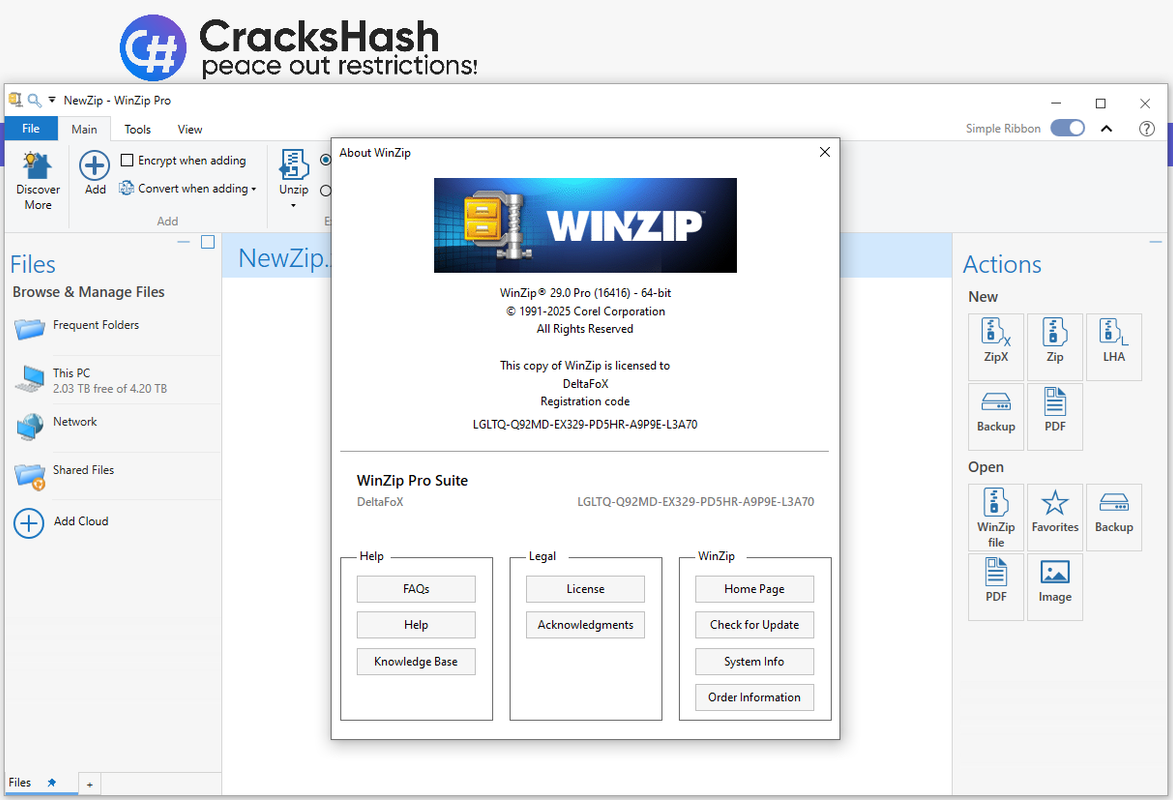The width and height of the screenshot is (1173, 800).
Task: Click the WinZip app icon in title bar
Action: point(16,99)
